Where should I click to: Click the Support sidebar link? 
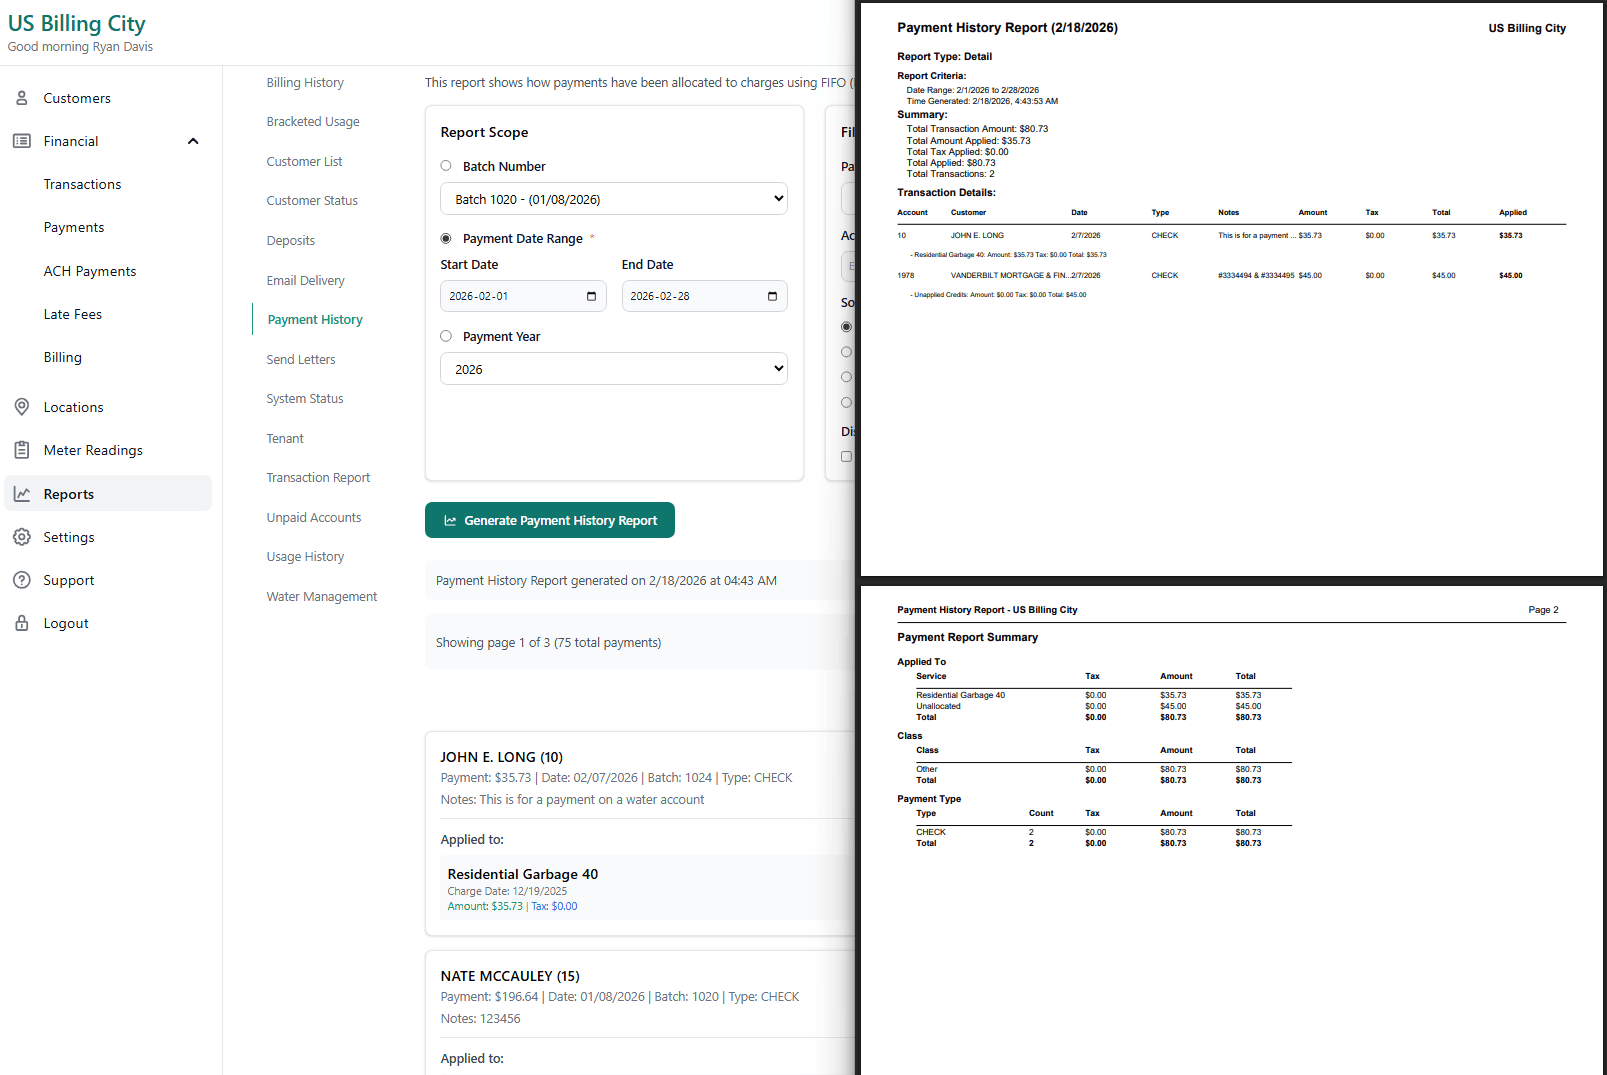69,580
